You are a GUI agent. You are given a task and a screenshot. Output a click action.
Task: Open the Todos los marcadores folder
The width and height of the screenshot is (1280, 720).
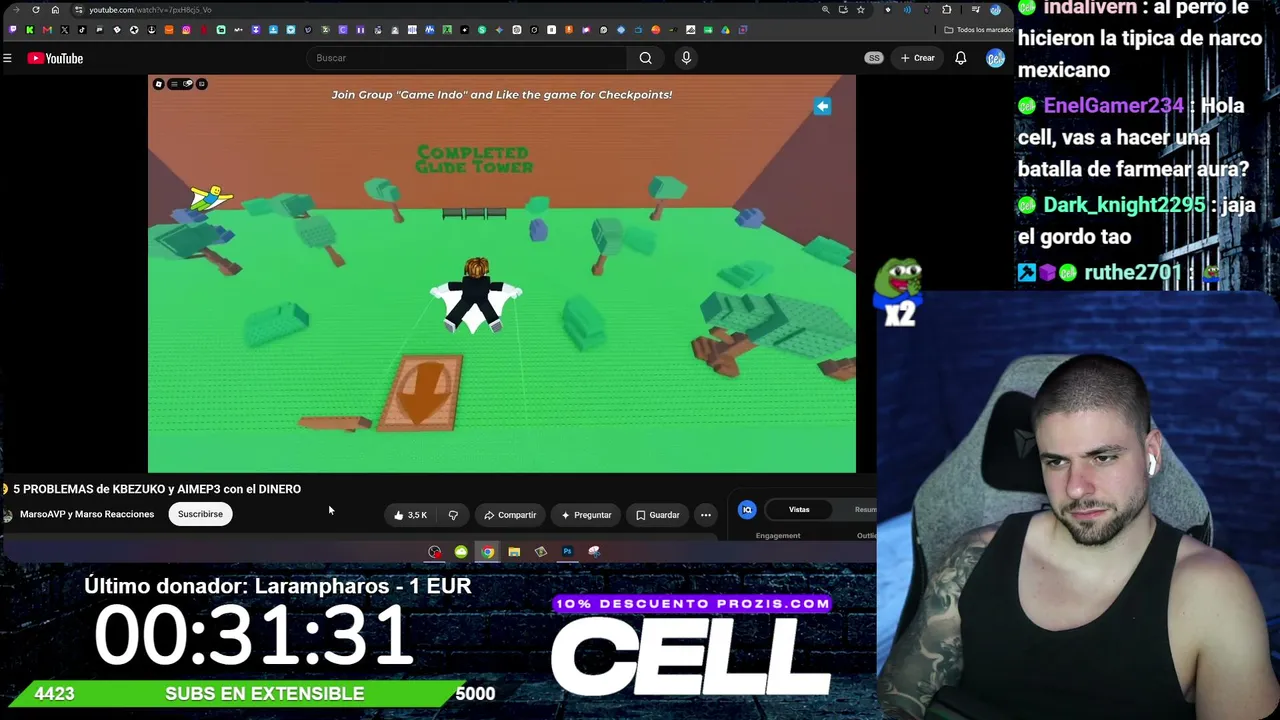coord(977,30)
